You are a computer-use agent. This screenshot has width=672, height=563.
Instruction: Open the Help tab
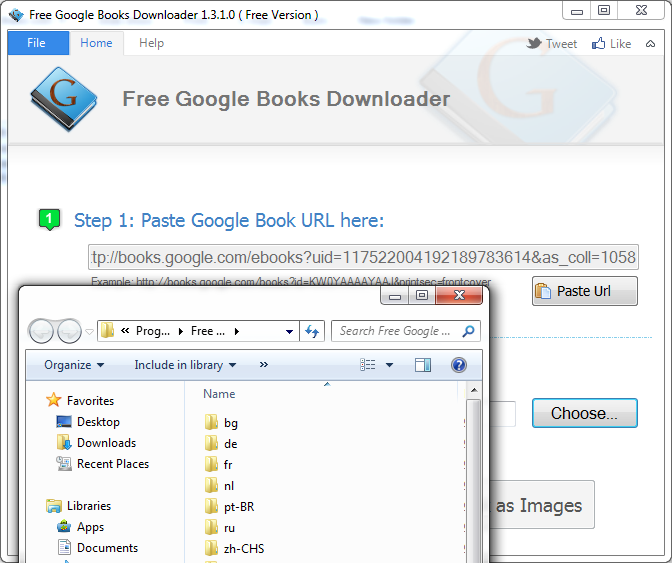[x=151, y=43]
